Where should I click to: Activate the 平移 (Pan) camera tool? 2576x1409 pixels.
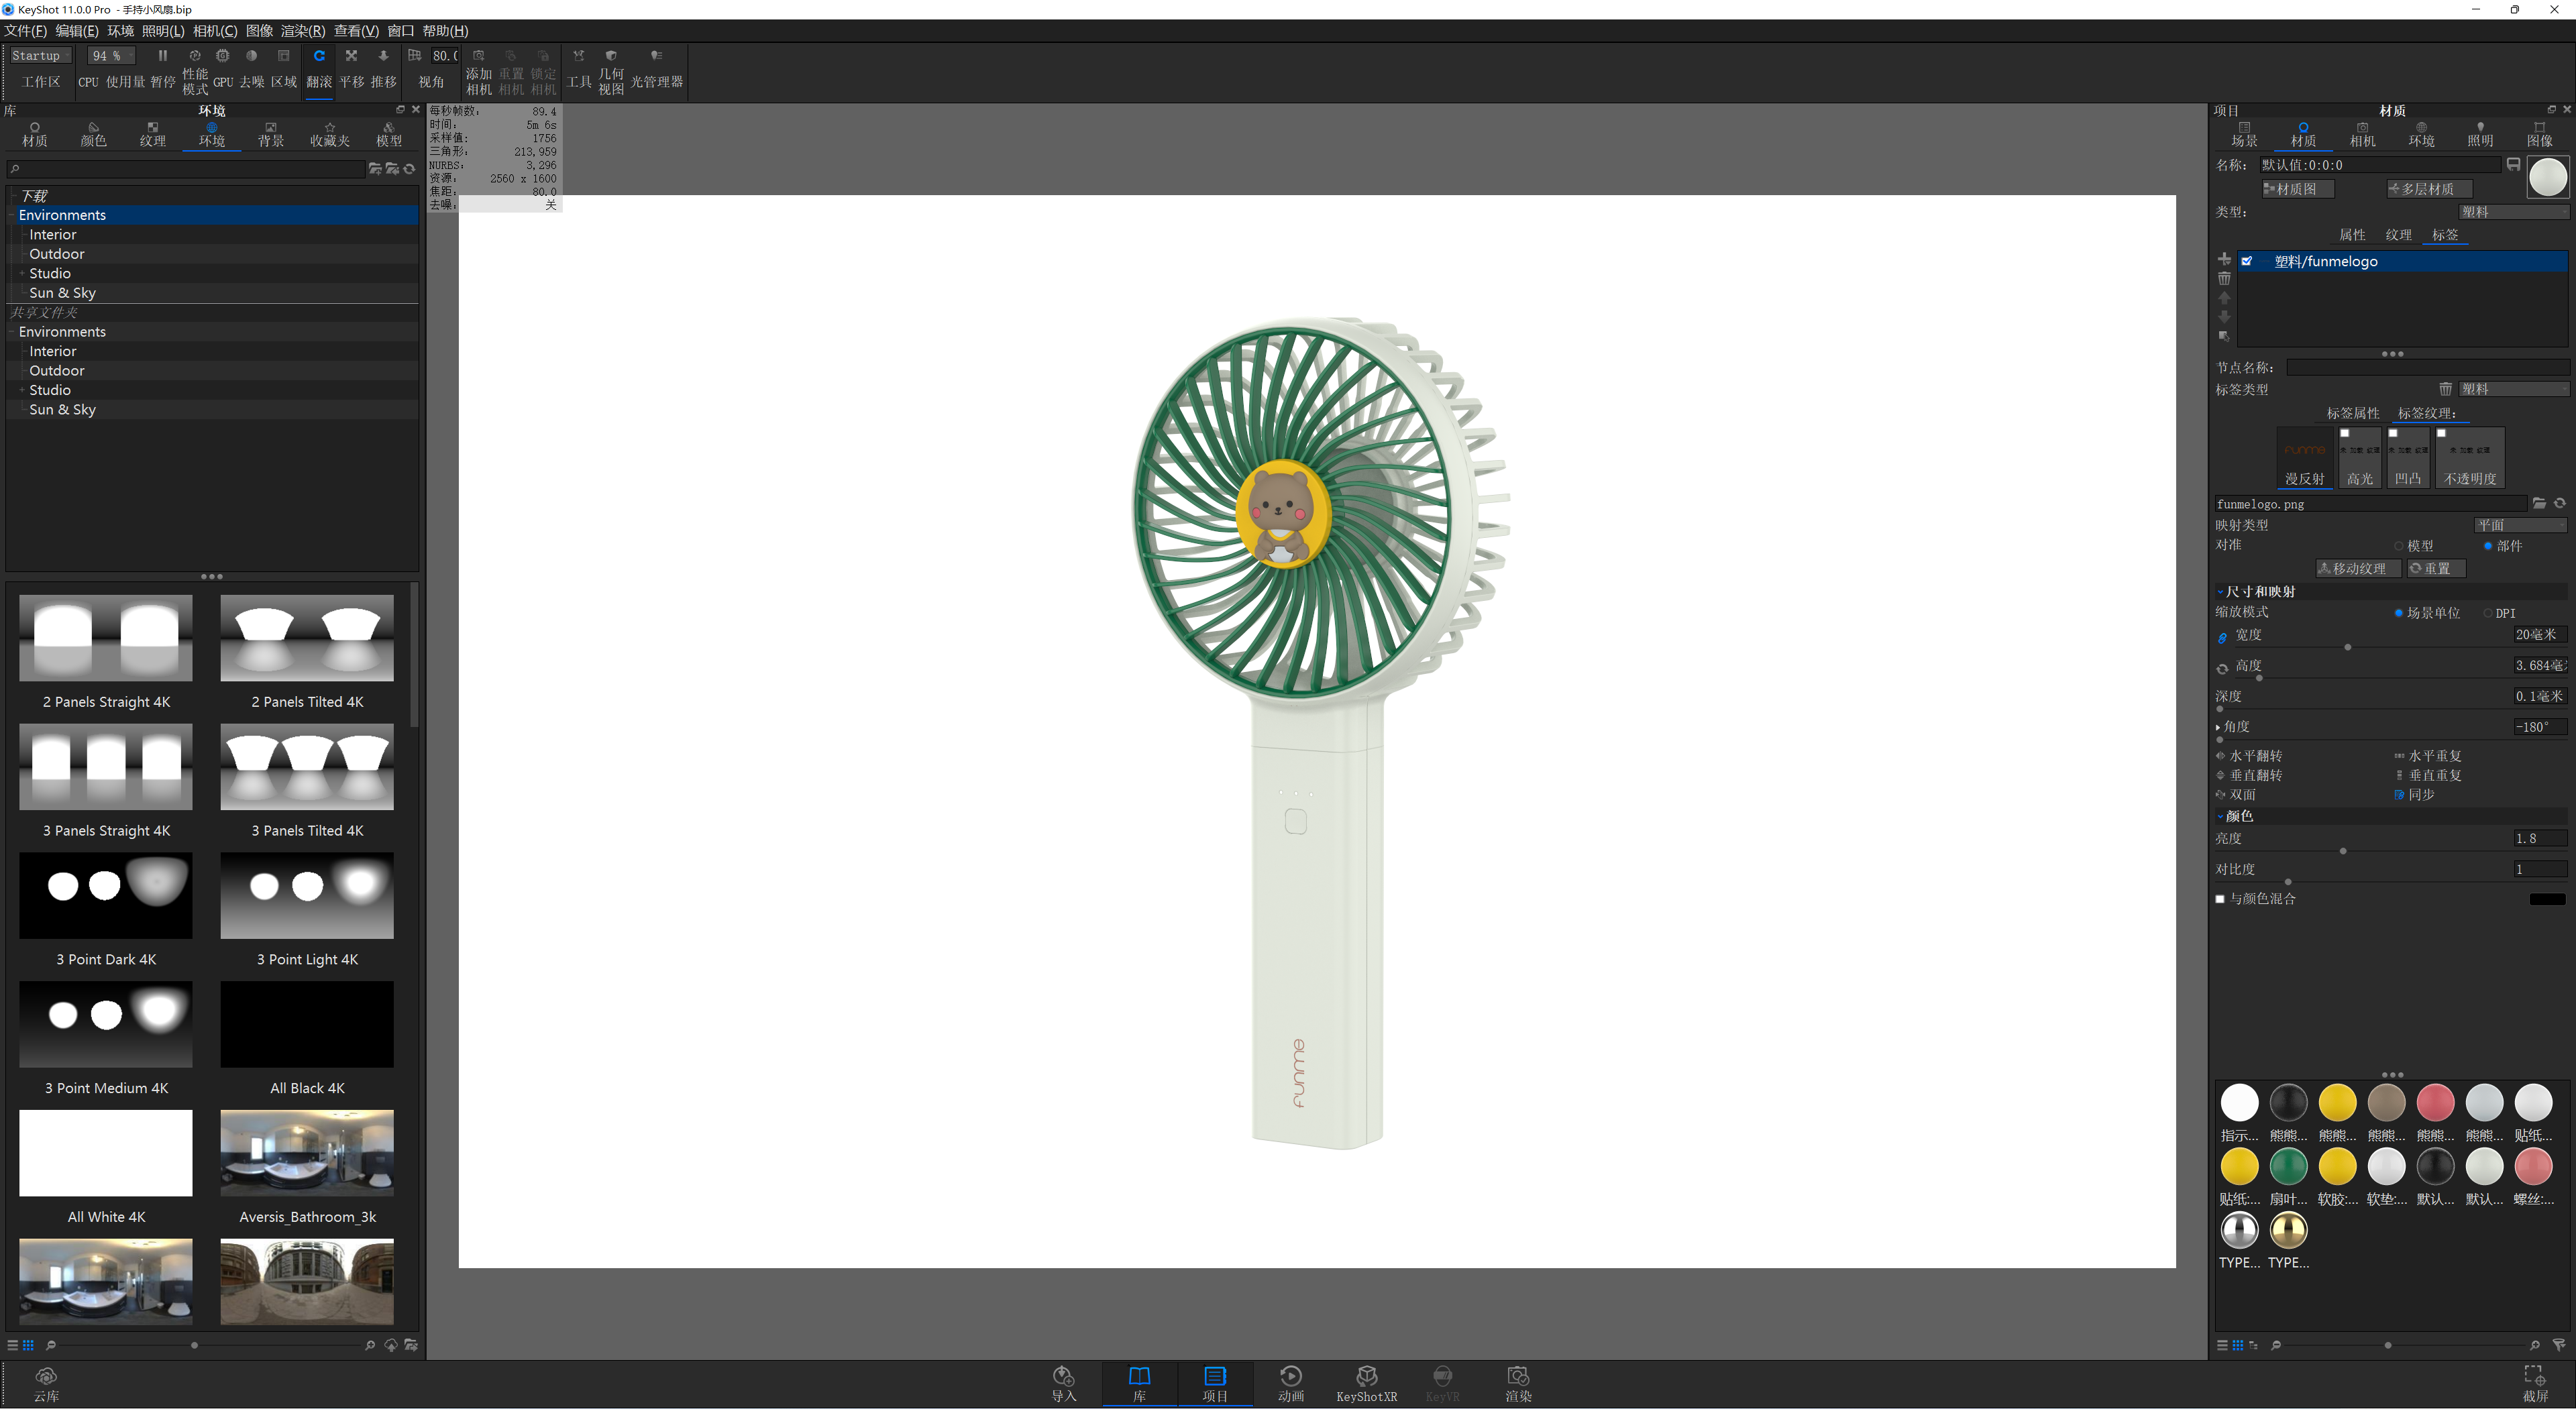[x=351, y=70]
